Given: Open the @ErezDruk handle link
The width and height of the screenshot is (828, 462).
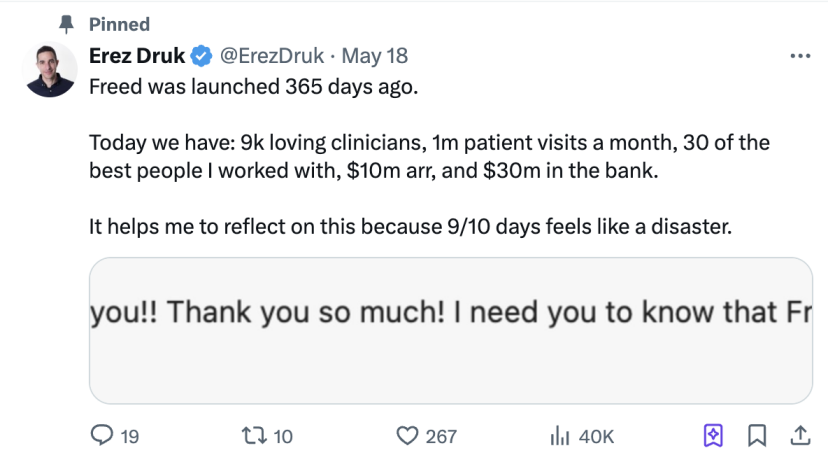Looking at the screenshot, I should [x=271, y=55].
